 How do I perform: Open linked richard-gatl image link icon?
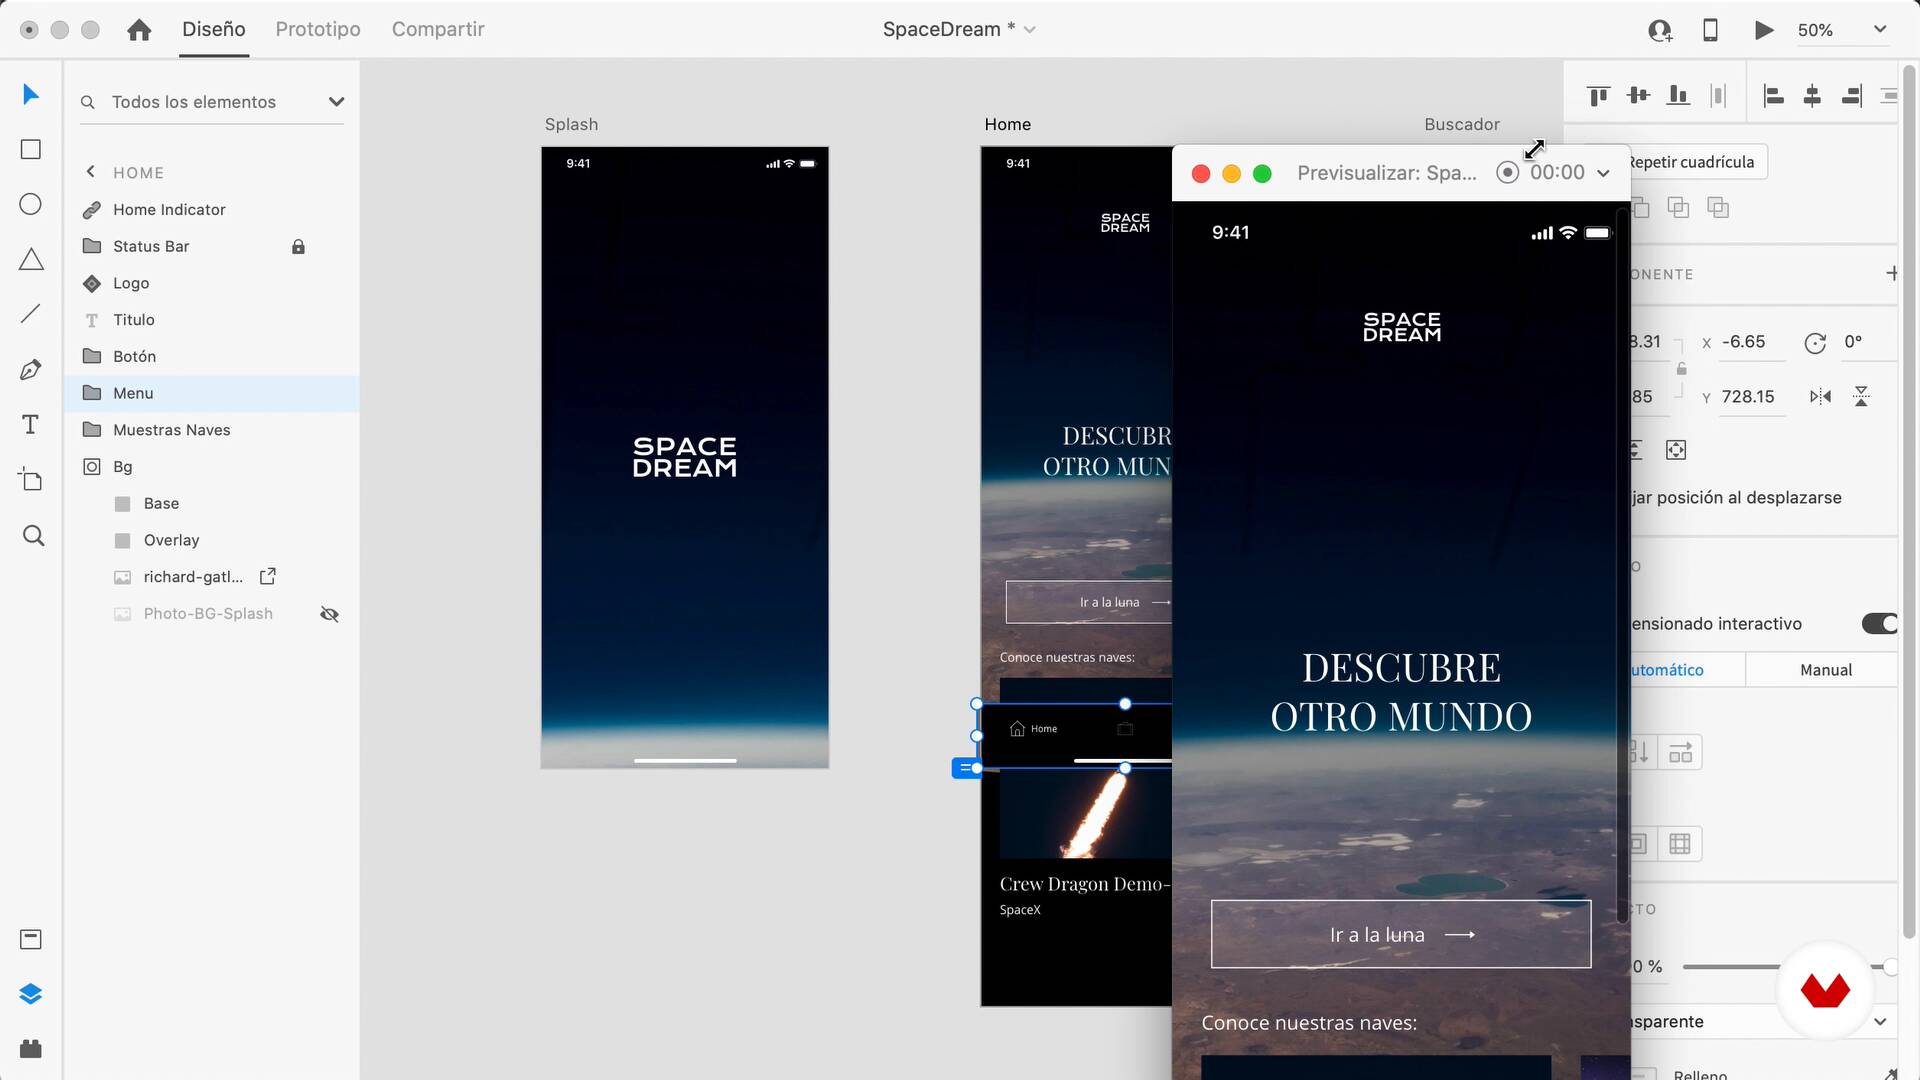pos(267,577)
